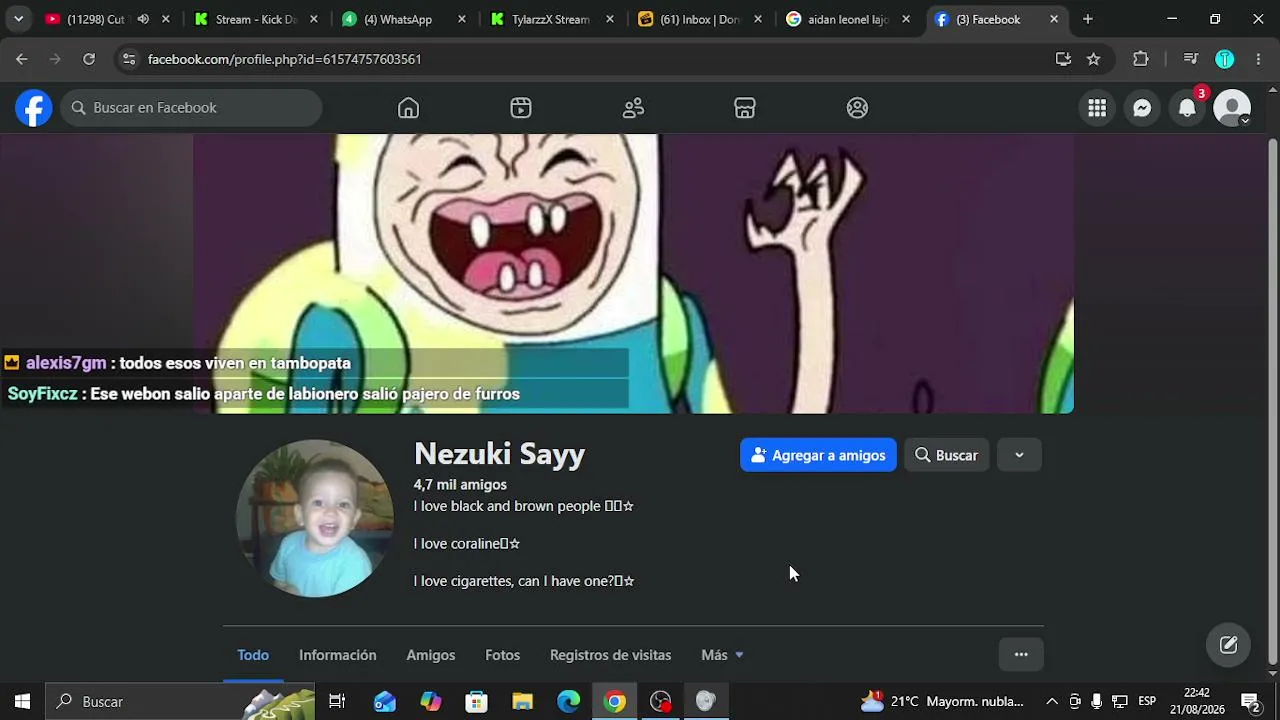Open the Chrome extensions puzzle icon
The image size is (1280, 720).
[1141, 59]
